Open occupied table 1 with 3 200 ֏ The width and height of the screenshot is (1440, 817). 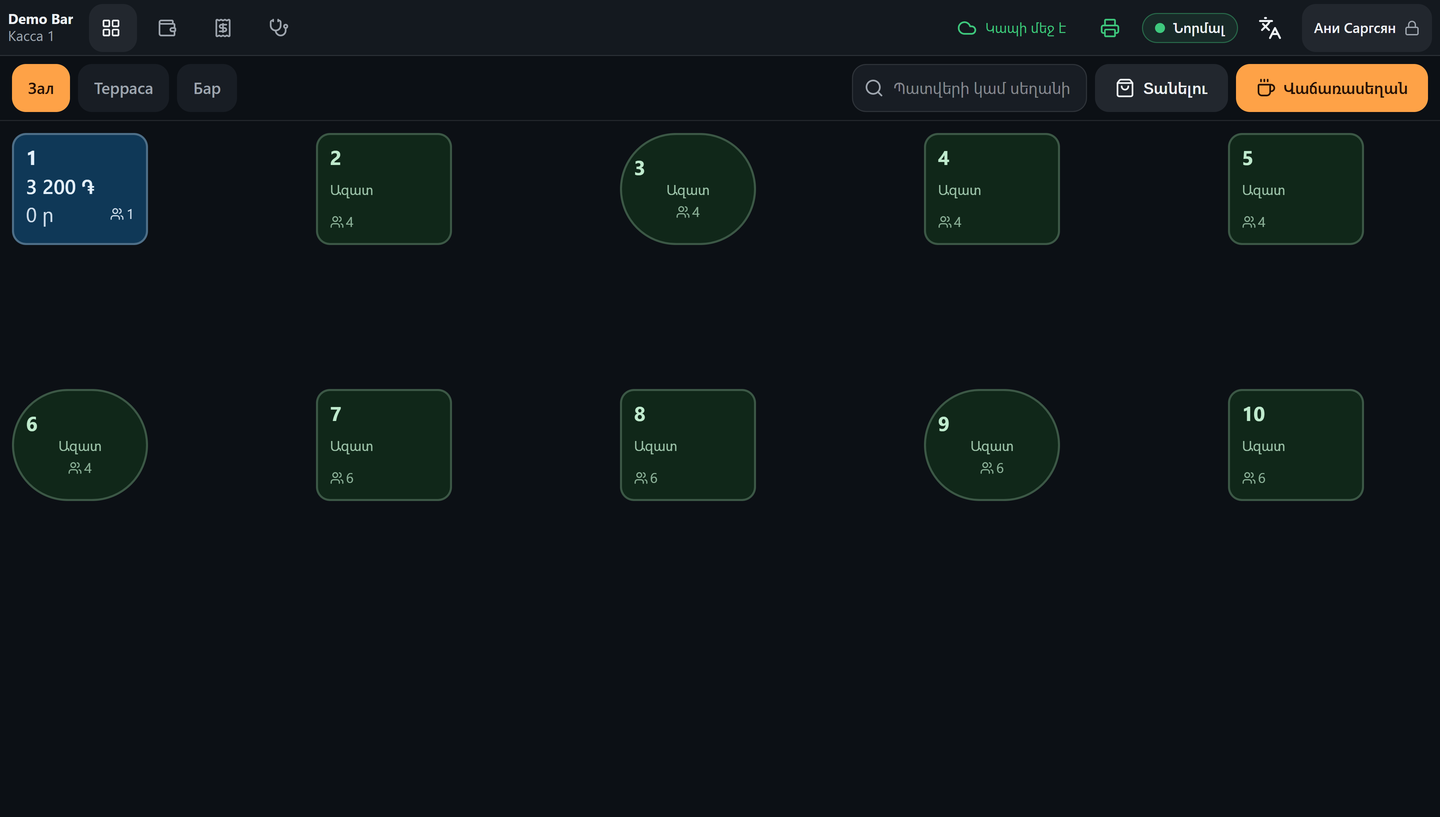point(80,189)
